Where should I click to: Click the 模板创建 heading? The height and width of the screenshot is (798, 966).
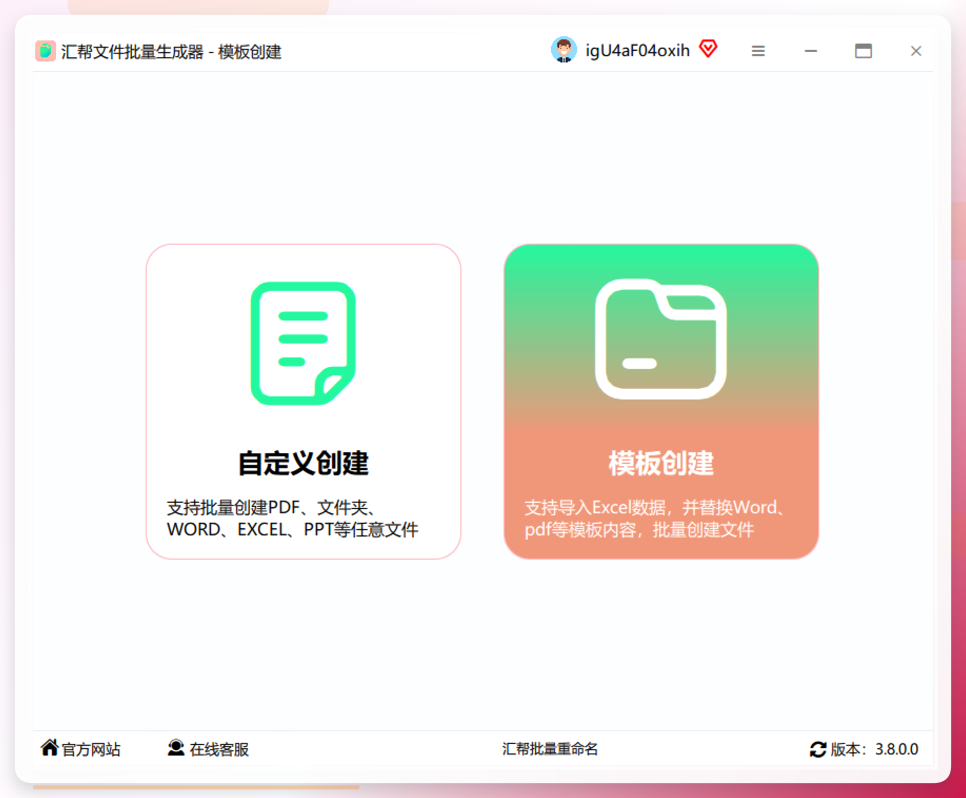pyautogui.click(x=661, y=463)
